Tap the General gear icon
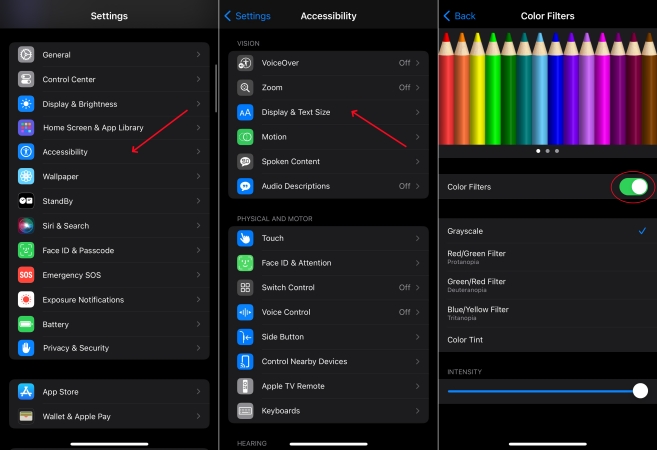 (26, 54)
